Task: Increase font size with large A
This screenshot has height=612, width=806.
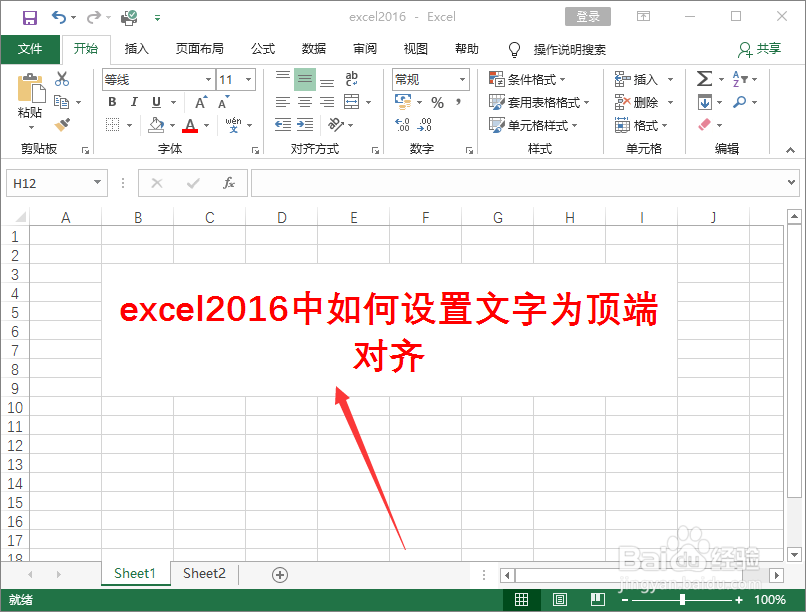Action: coord(201,102)
